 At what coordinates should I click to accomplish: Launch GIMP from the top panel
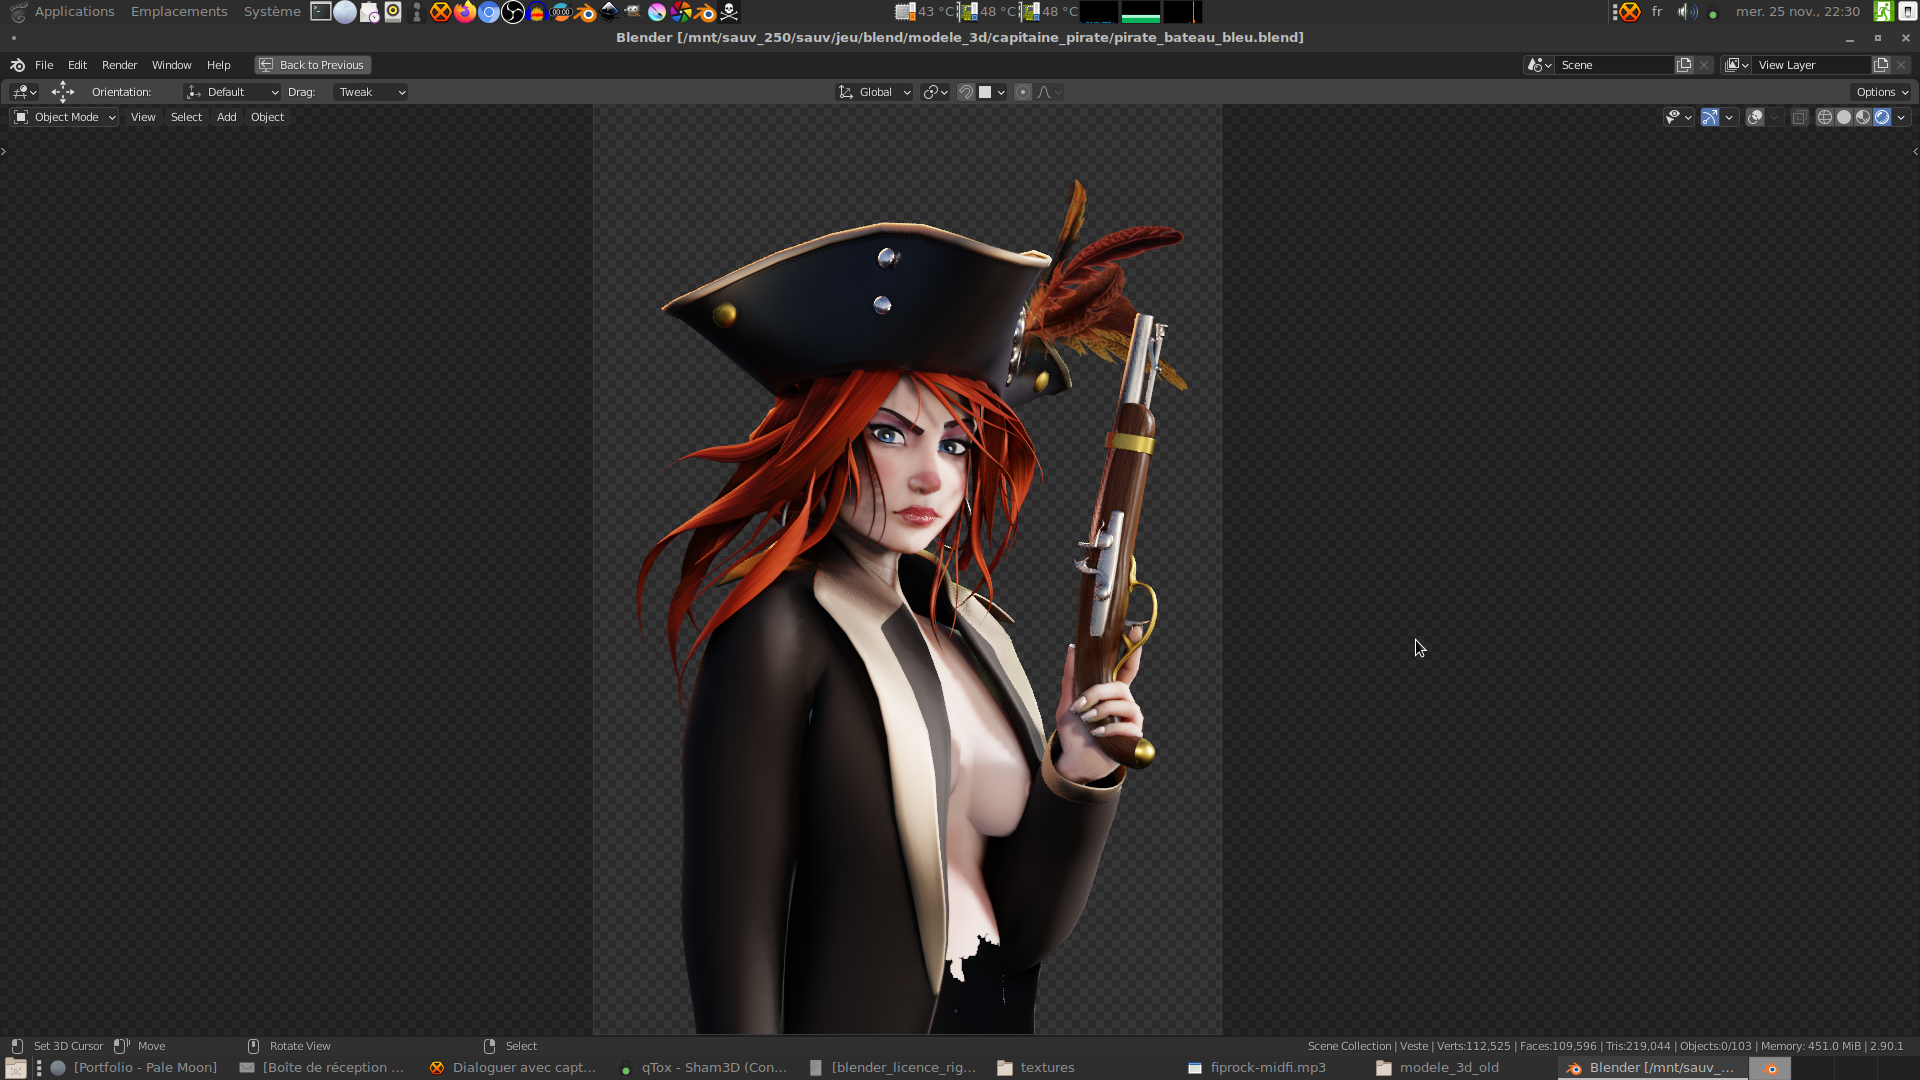click(633, 12)
